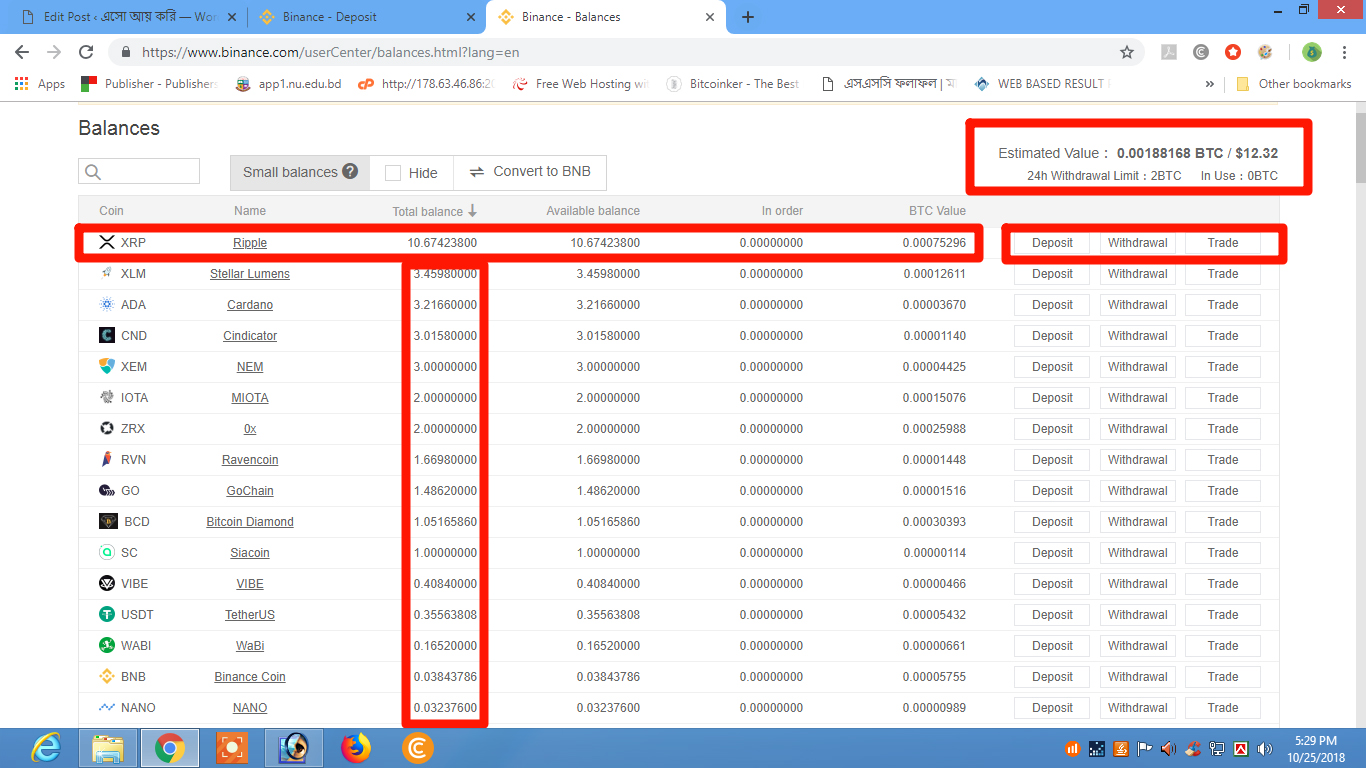Viewport: 1366px width, 768px height.
Task: Open the red star extension icon
Action: pos(1233,52)
